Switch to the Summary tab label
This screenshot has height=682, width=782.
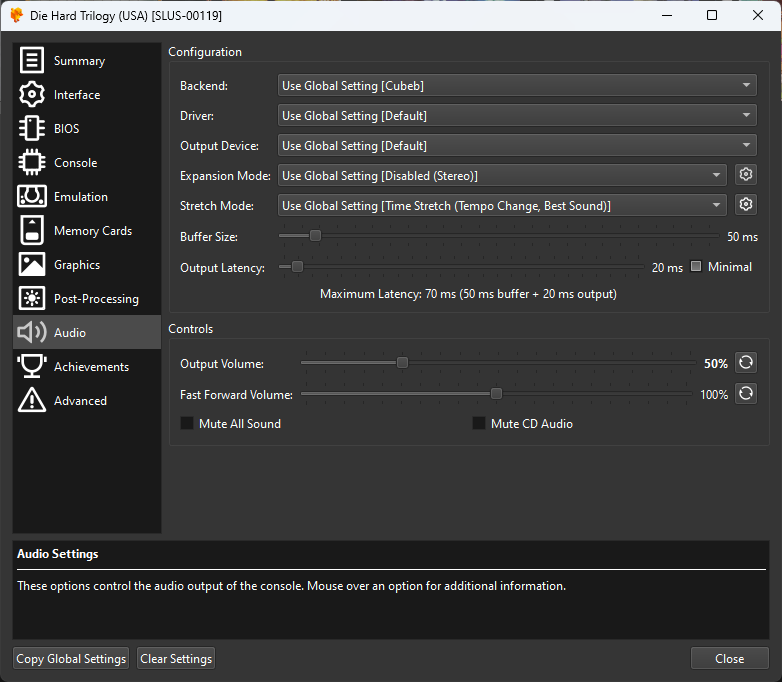(79, 61)
